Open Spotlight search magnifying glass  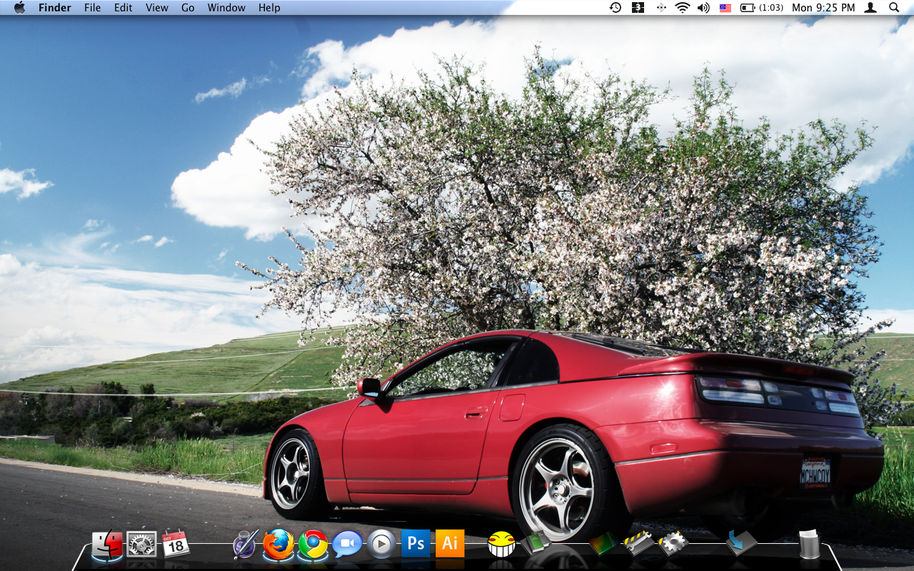(894, 8)
